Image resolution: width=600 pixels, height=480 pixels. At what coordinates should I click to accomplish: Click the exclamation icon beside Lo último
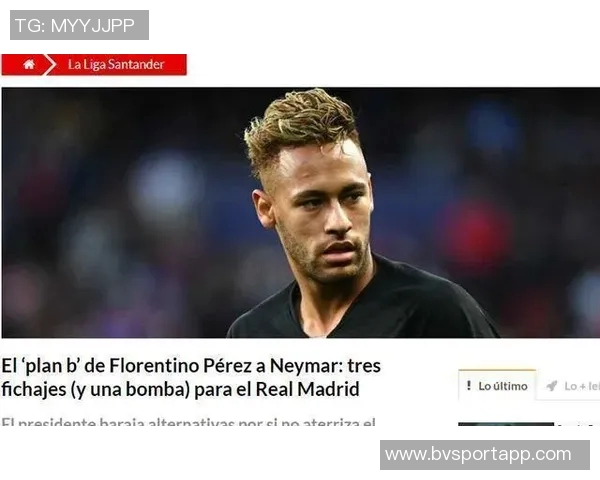pos(469,386)
